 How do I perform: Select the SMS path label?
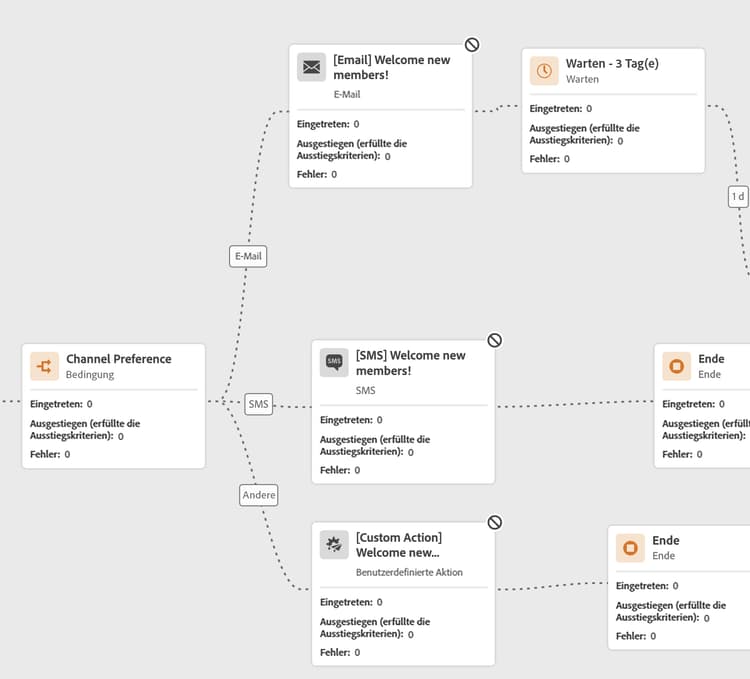[258, 404]
